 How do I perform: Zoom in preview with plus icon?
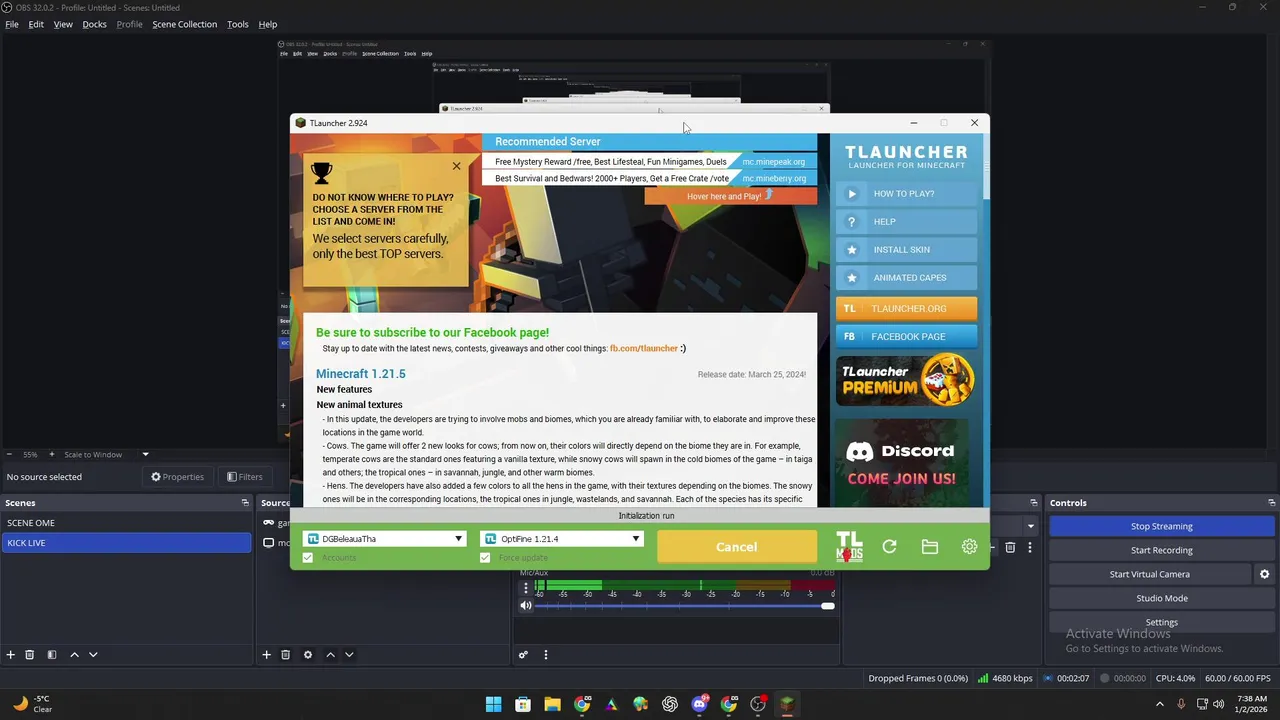(x=52, y=454)
